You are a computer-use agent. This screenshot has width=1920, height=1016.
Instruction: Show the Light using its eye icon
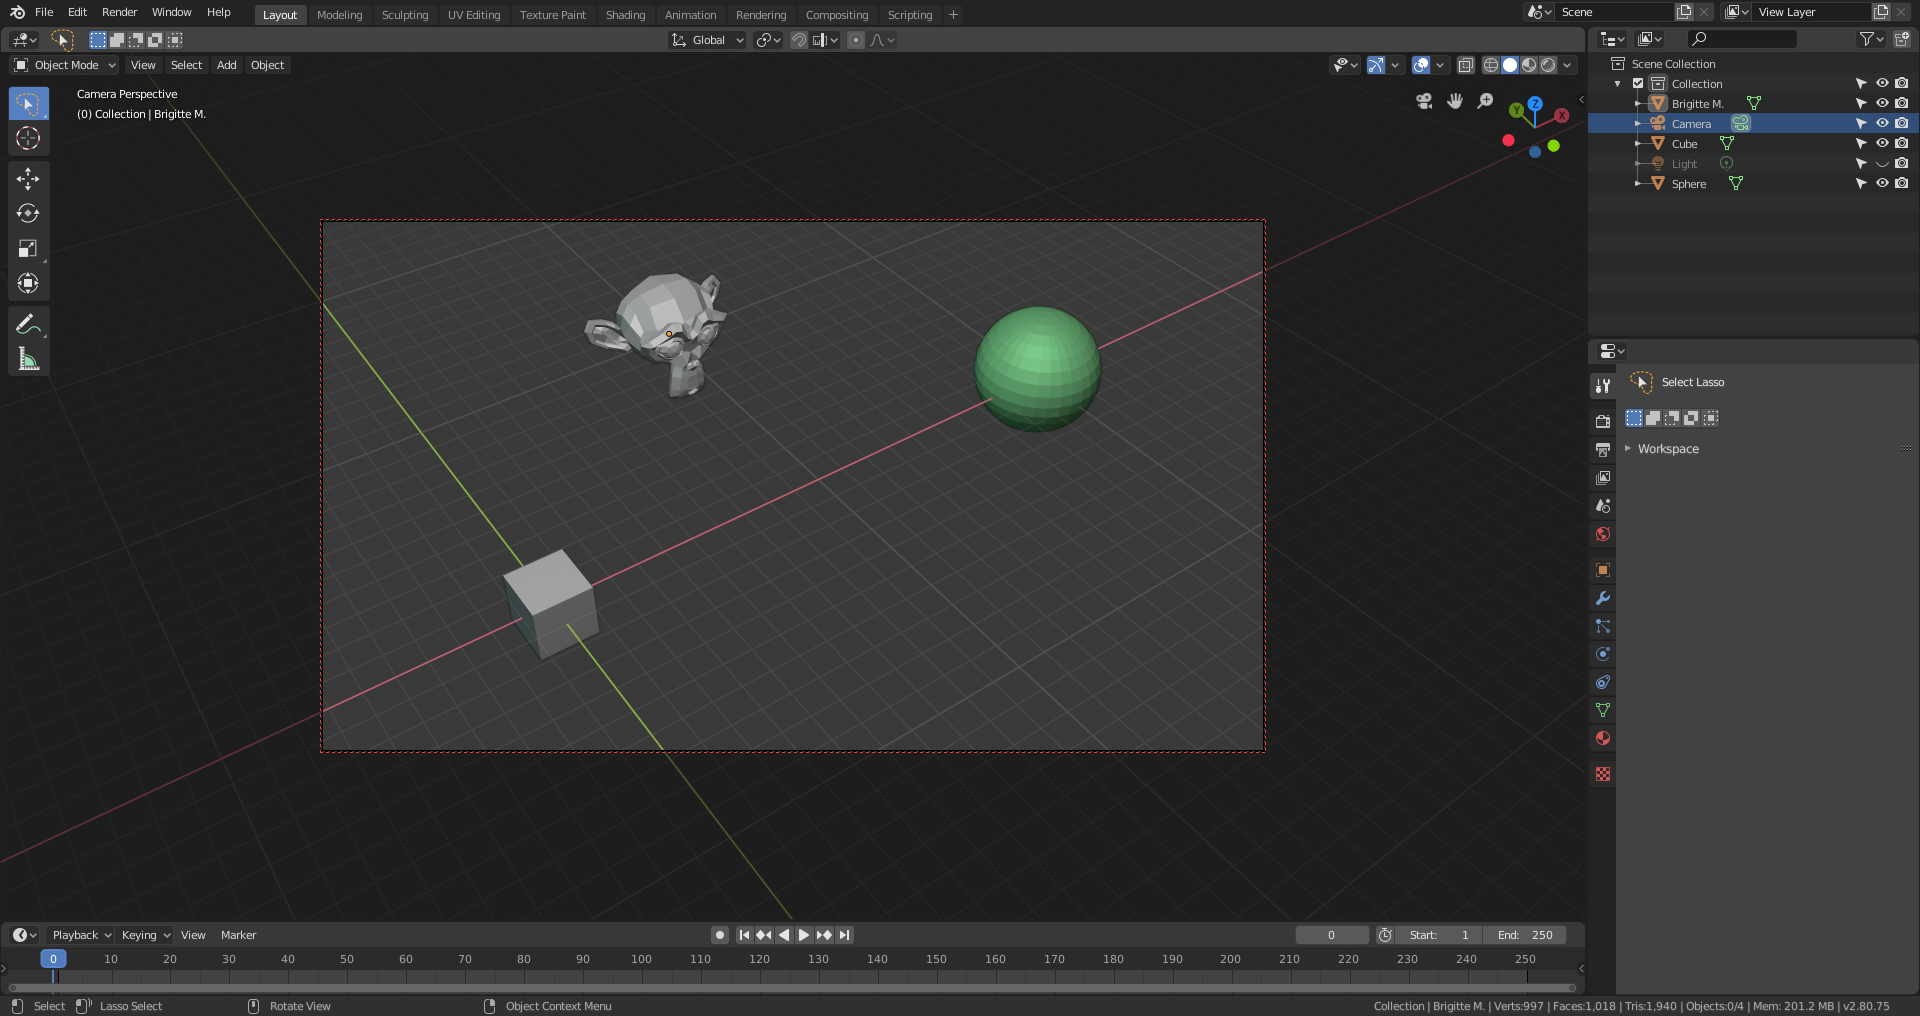(1882, 164)
